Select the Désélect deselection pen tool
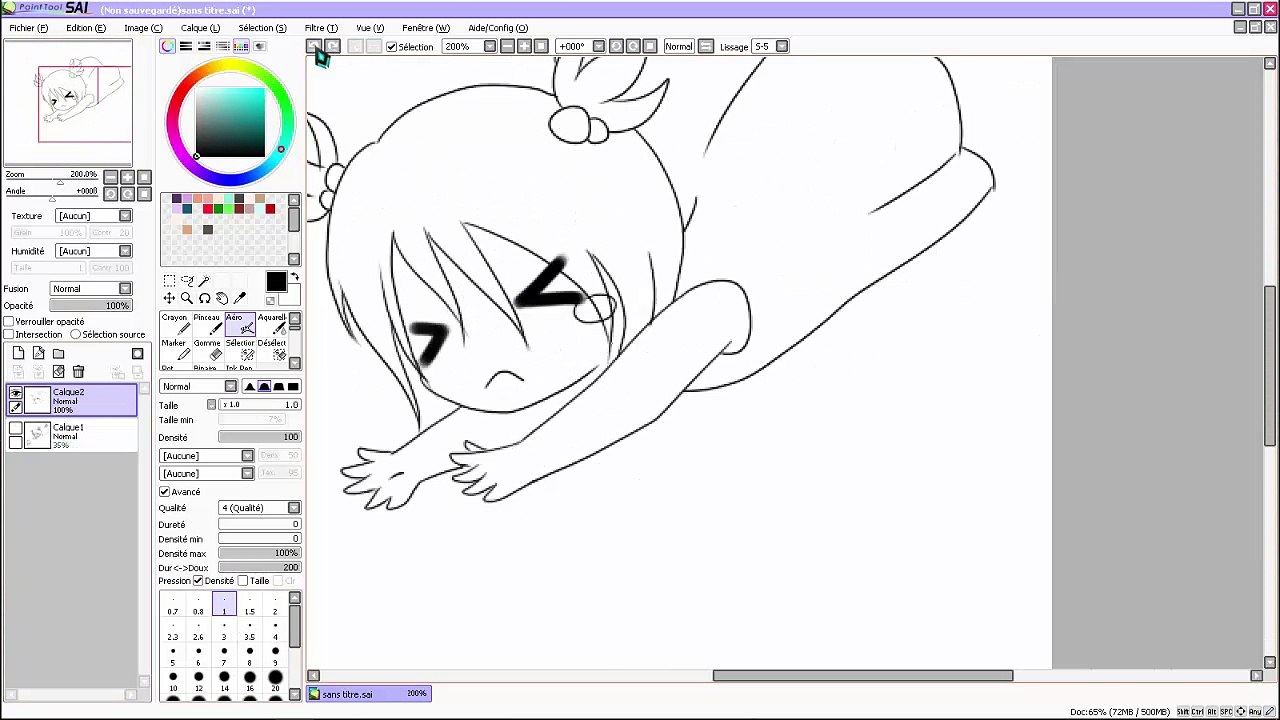Screen dimensions: 1280x720 pyautogui.click(x=272, y=350)
